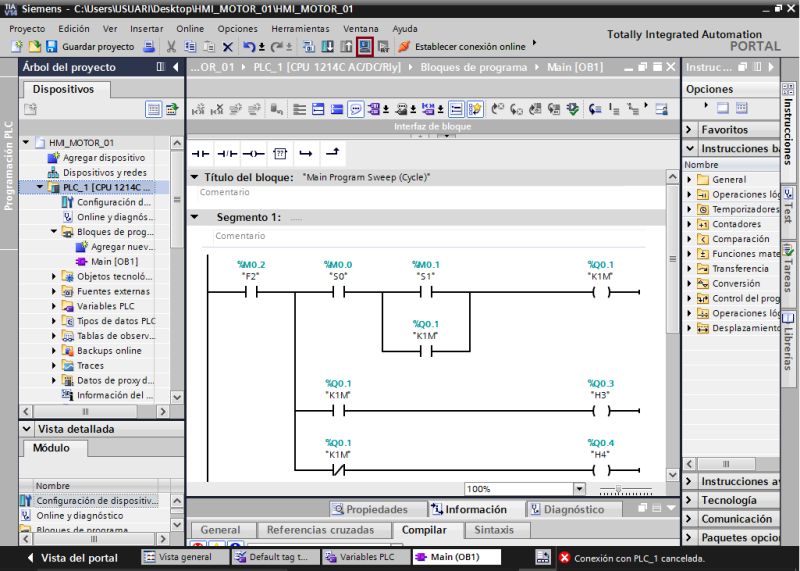The image size is (800, 571).
Task: Open the Sintaxis tab
Action: 494,530
